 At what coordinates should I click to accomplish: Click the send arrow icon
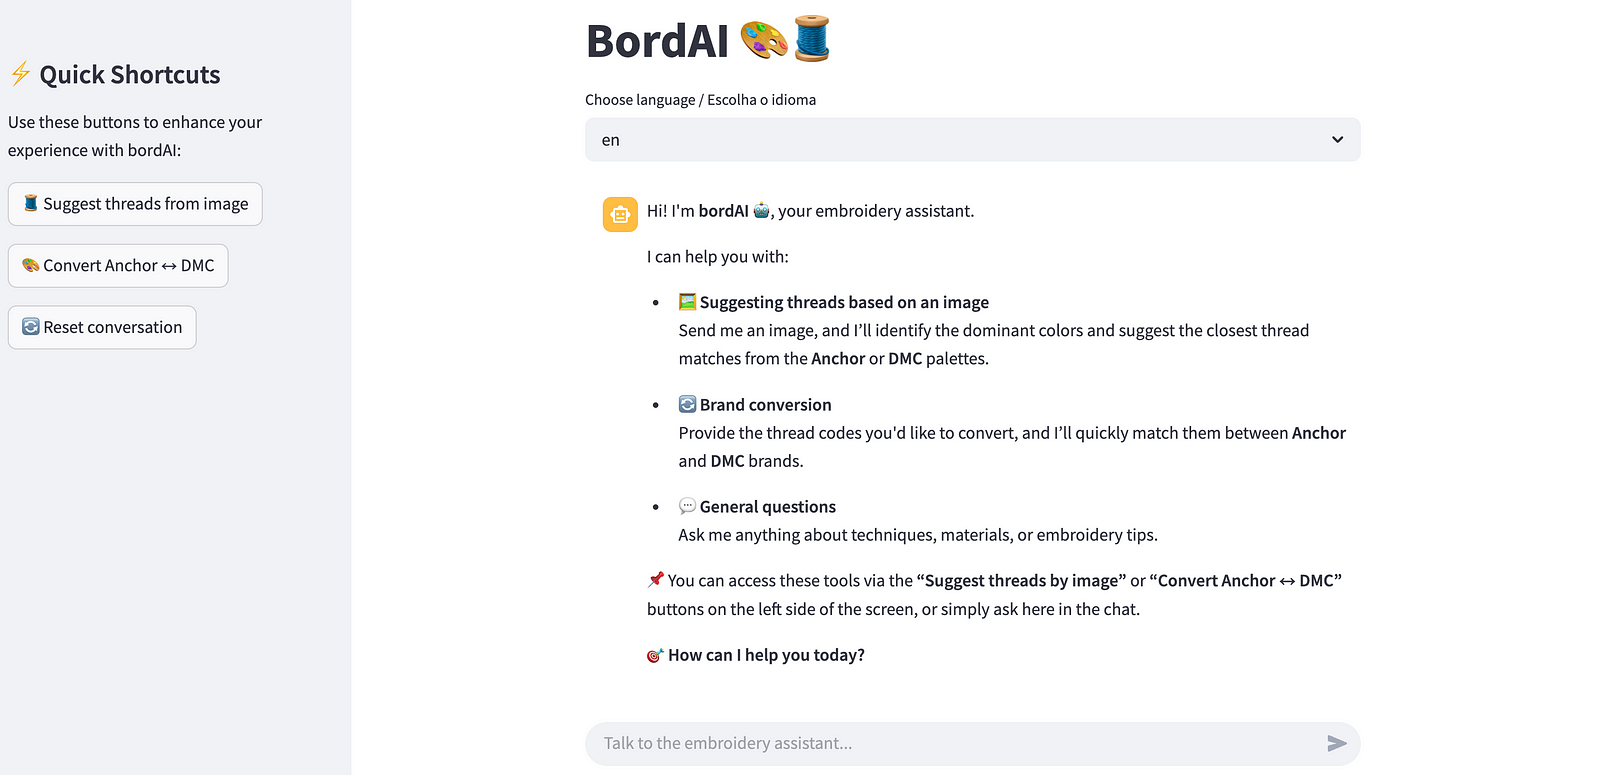1336,743
